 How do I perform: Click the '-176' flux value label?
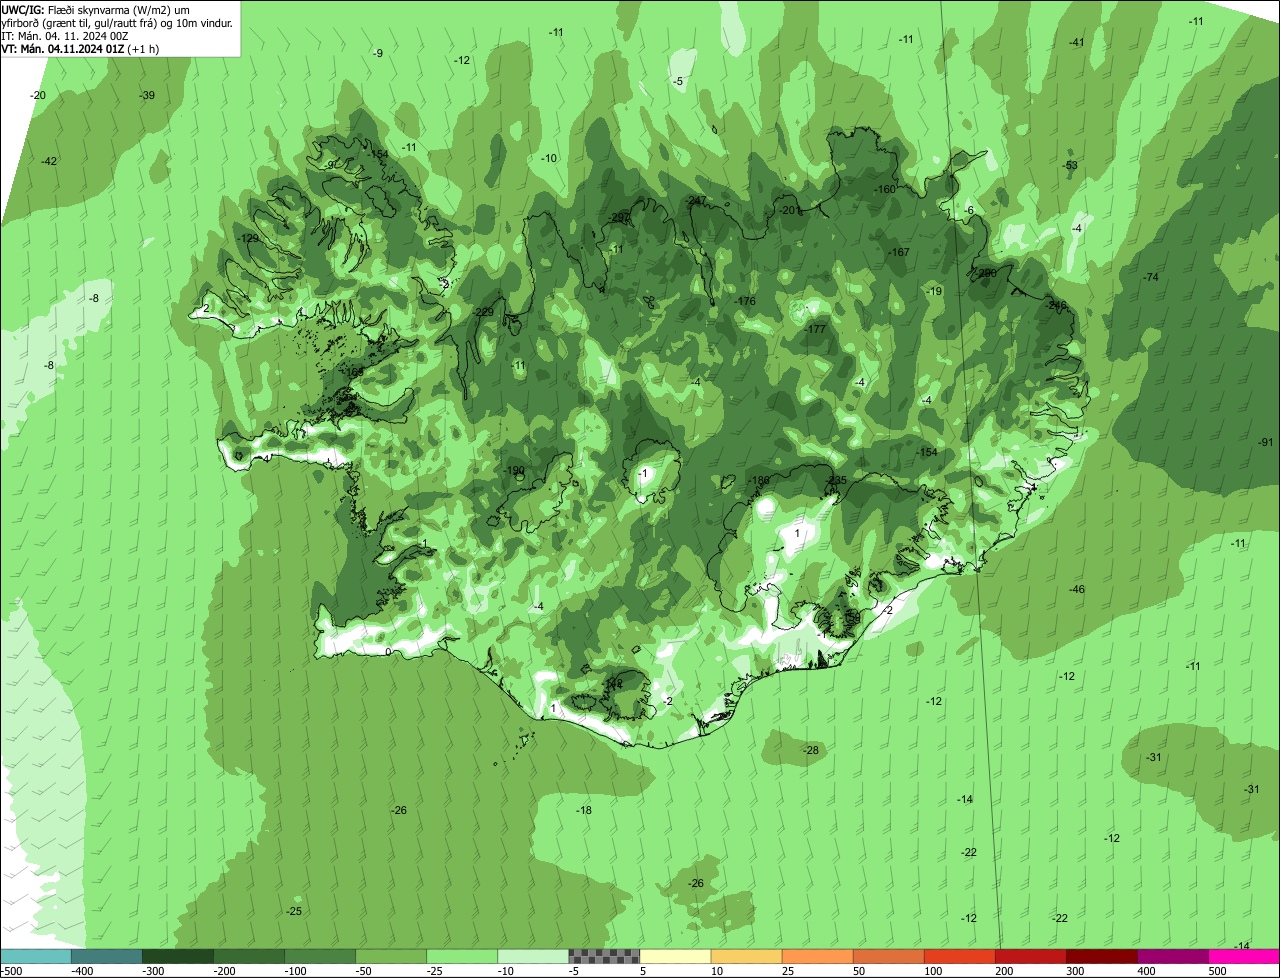coord(745,301)
